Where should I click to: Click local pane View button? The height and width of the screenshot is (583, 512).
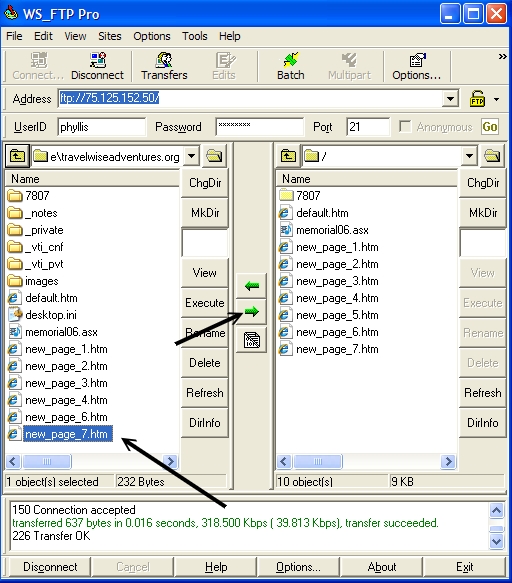(x=205, y=273)
